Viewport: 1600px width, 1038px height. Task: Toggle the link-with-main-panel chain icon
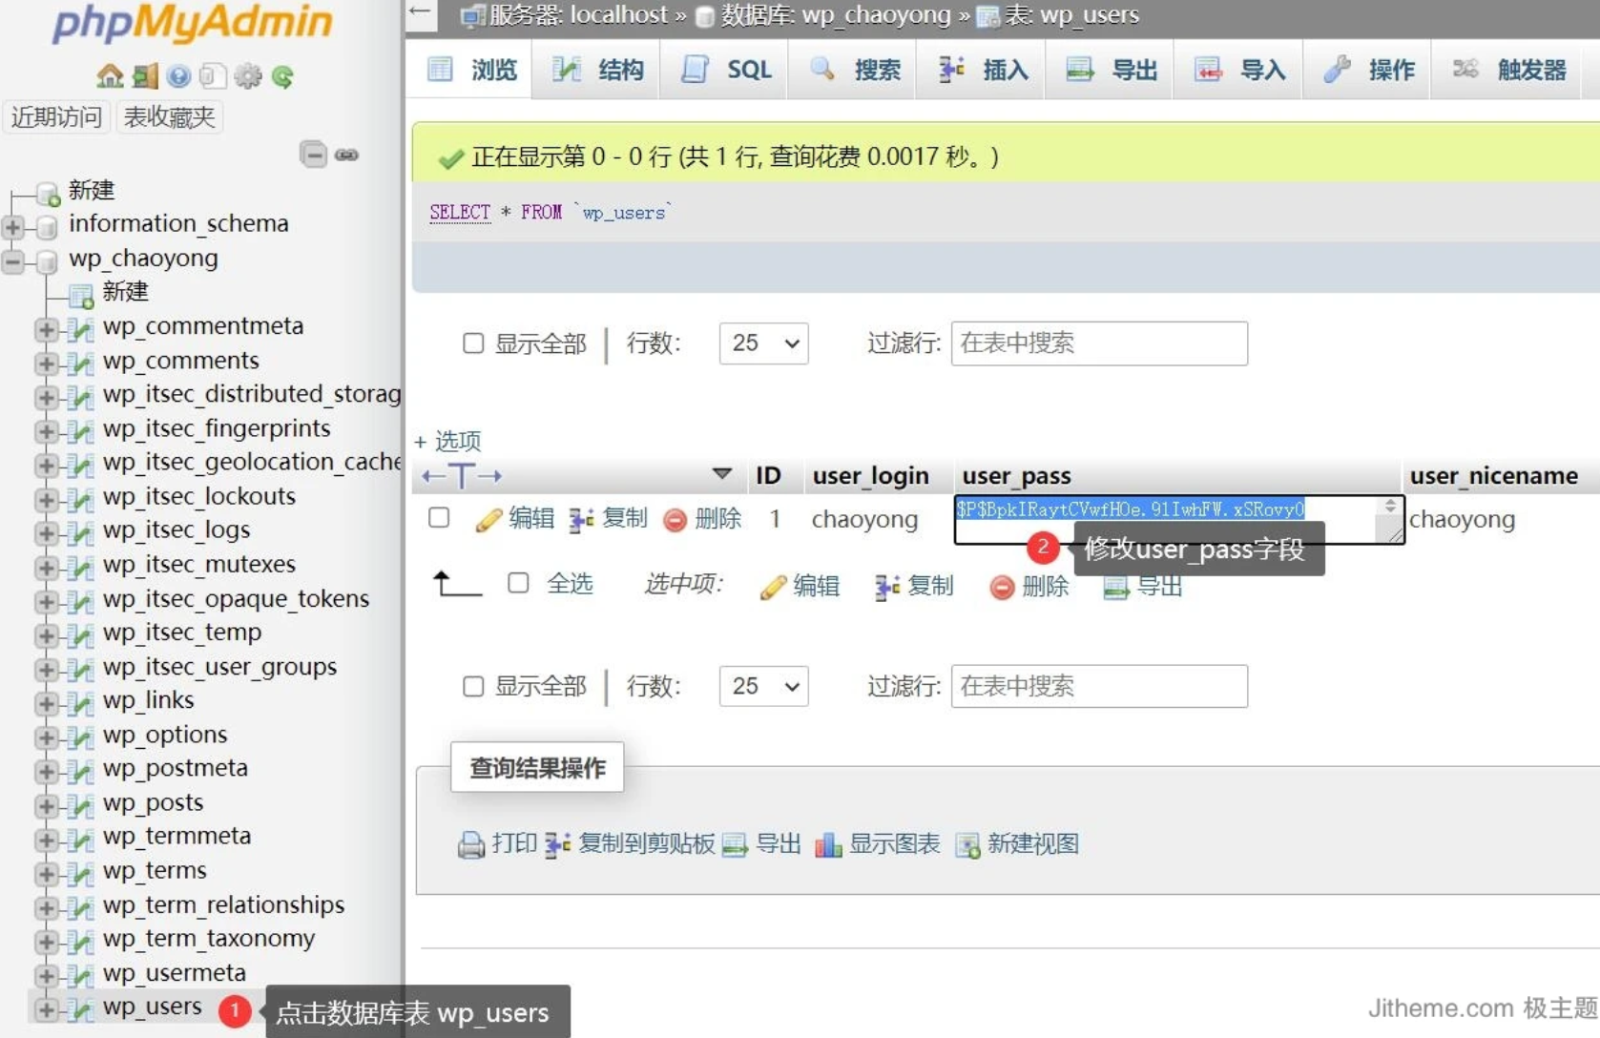click(347, 154)
